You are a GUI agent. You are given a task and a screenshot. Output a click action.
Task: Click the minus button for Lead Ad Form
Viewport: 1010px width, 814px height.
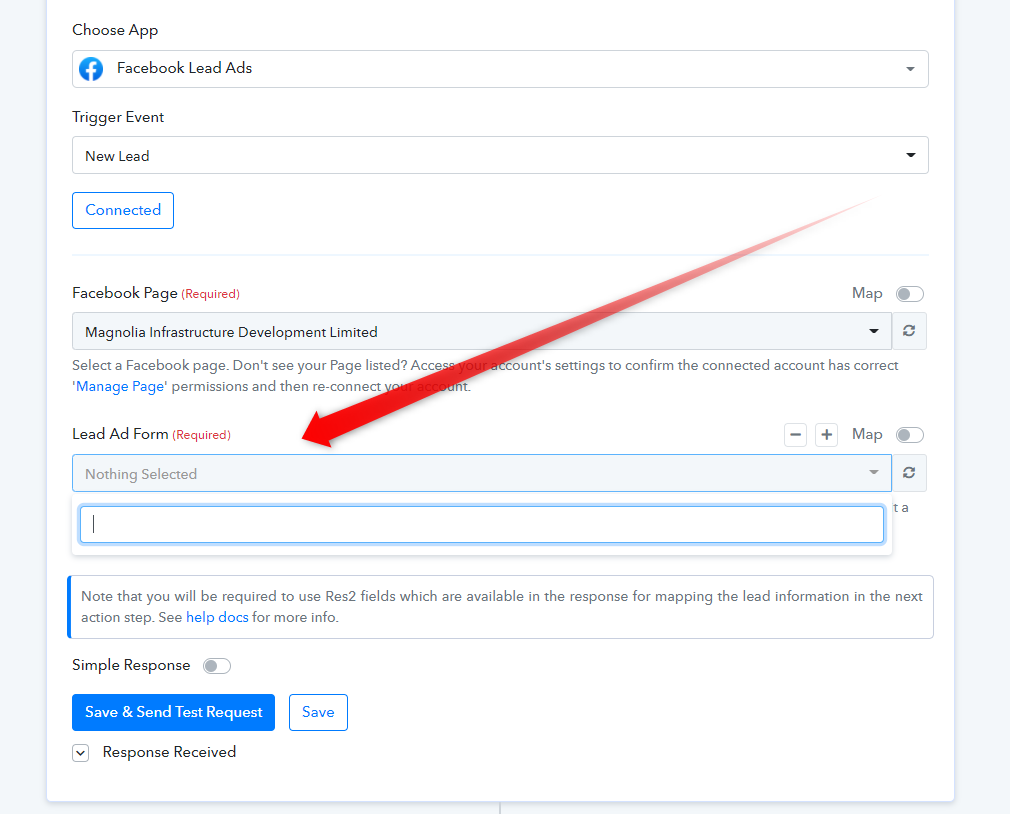coord(796,435)
